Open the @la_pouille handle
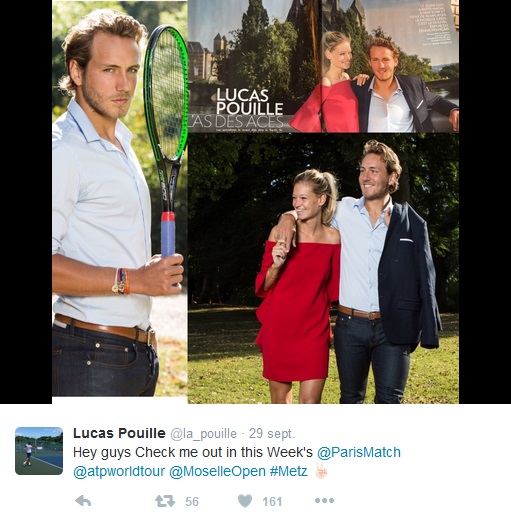The height and width of the screenshot is (530, 511). point(203,434)
